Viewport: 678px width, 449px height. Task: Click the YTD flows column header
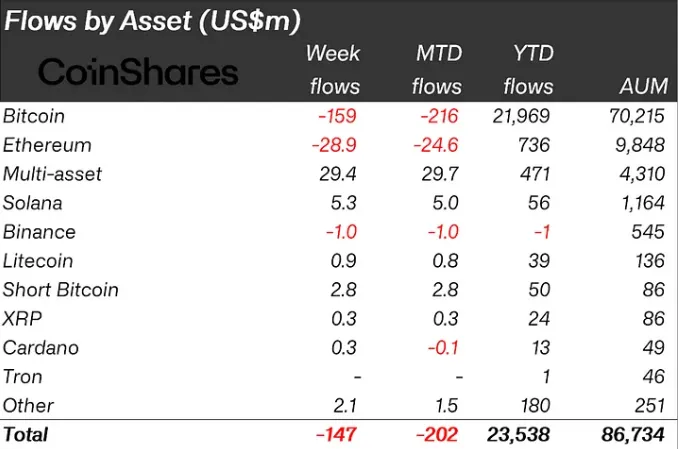(528, 70)
